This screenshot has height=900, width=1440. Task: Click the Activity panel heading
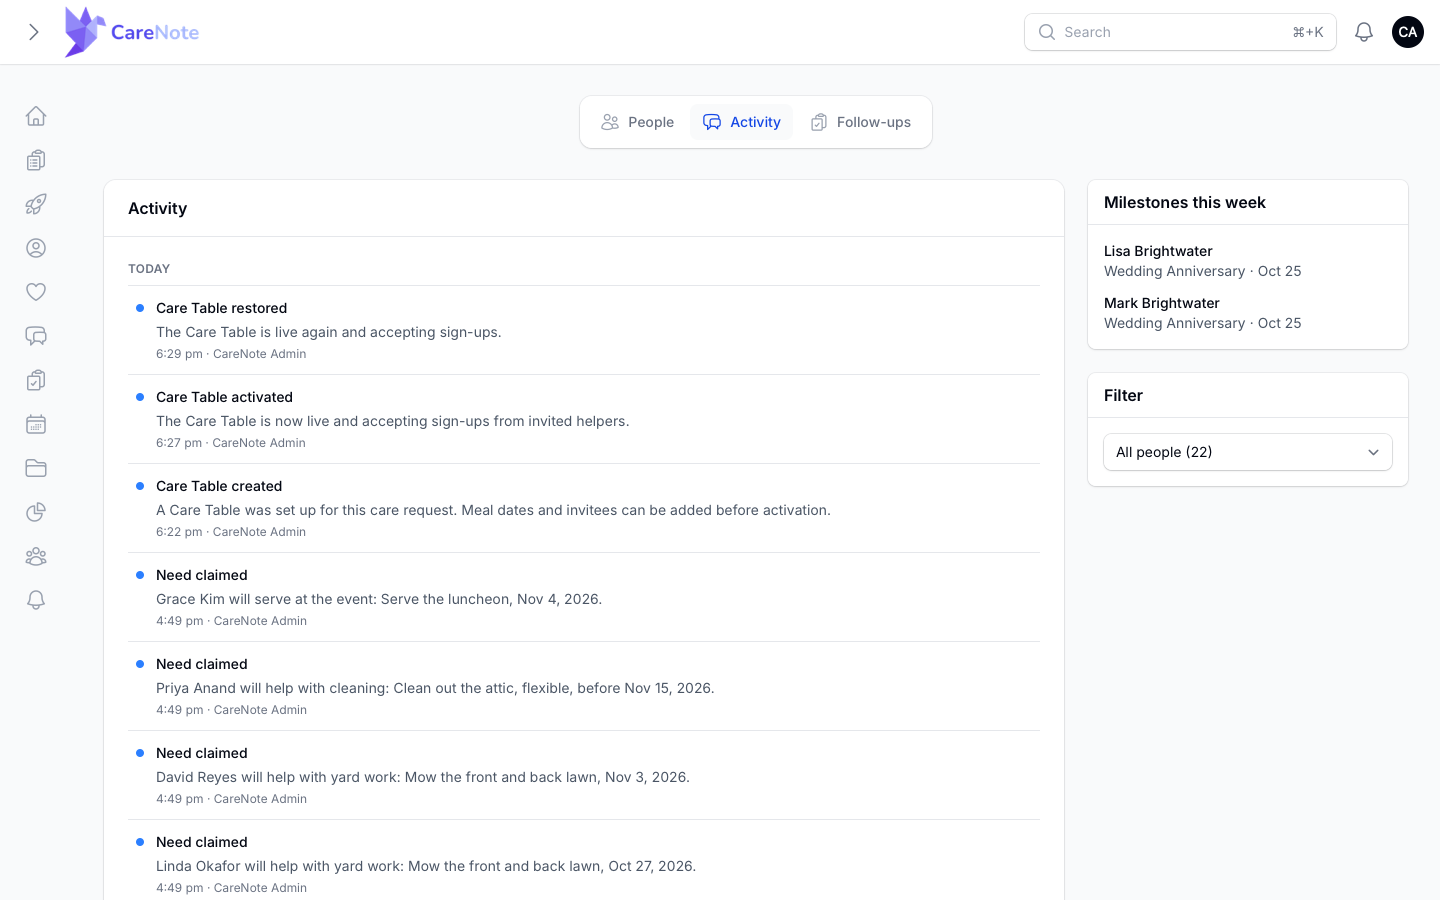click(x=158, y=208)
